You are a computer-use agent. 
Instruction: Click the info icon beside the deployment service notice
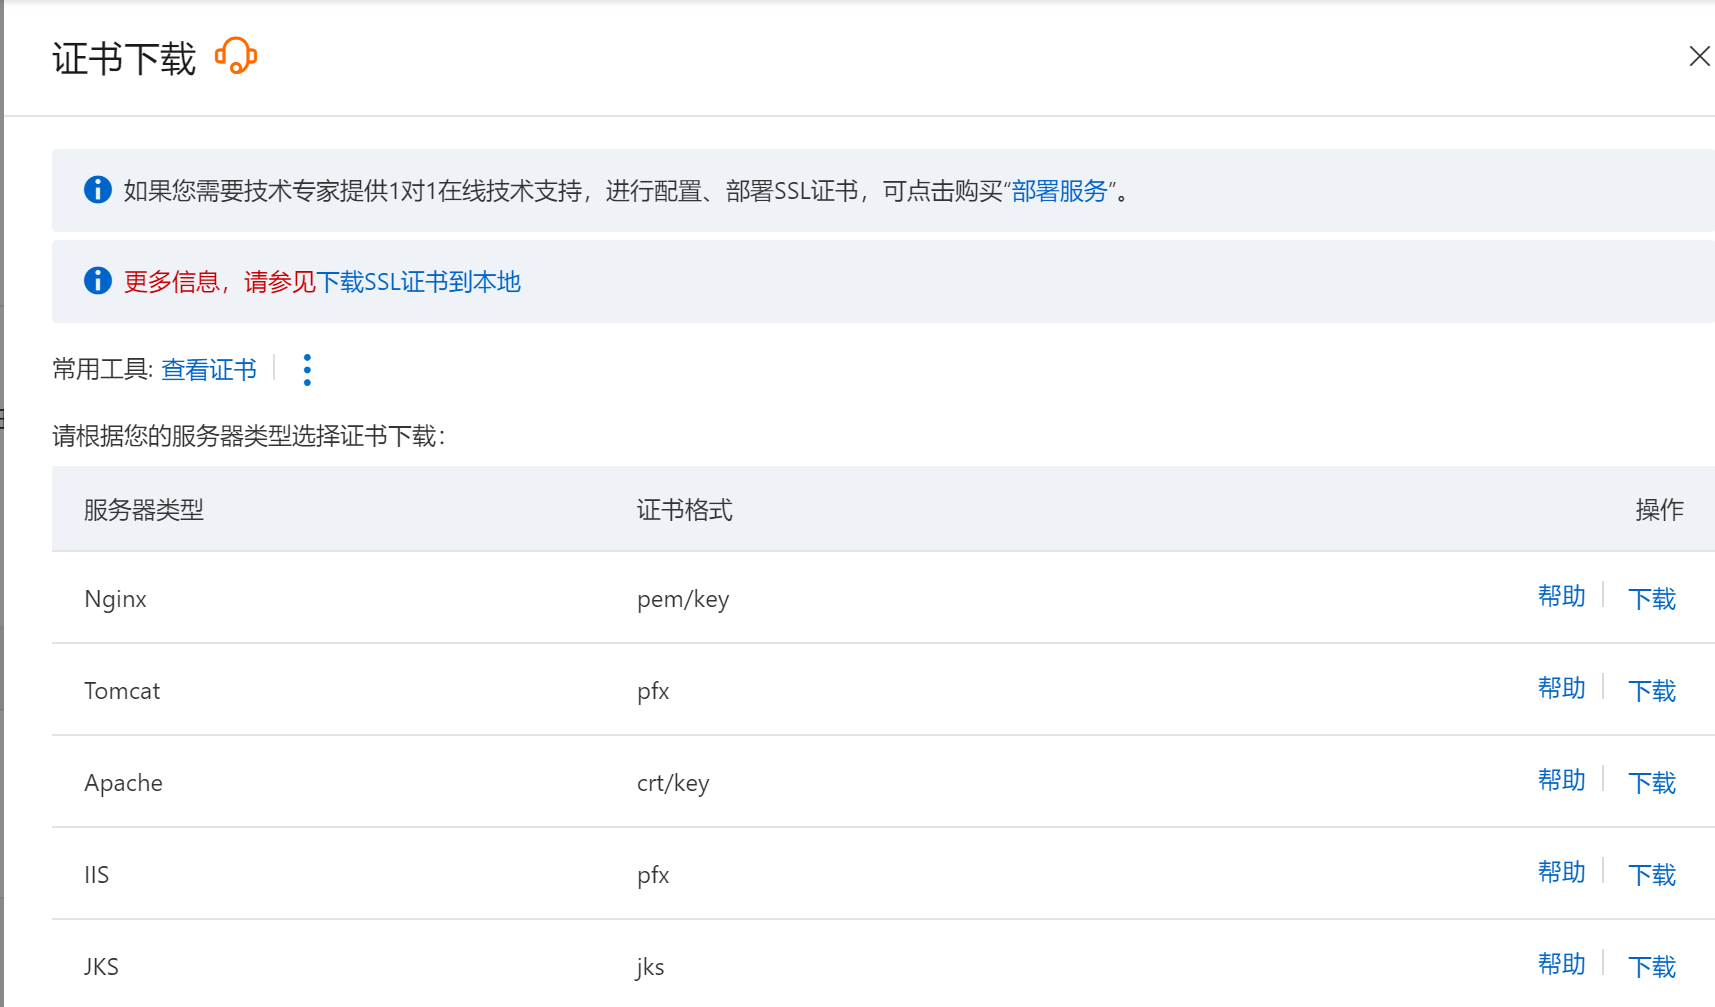click(98, 189)
